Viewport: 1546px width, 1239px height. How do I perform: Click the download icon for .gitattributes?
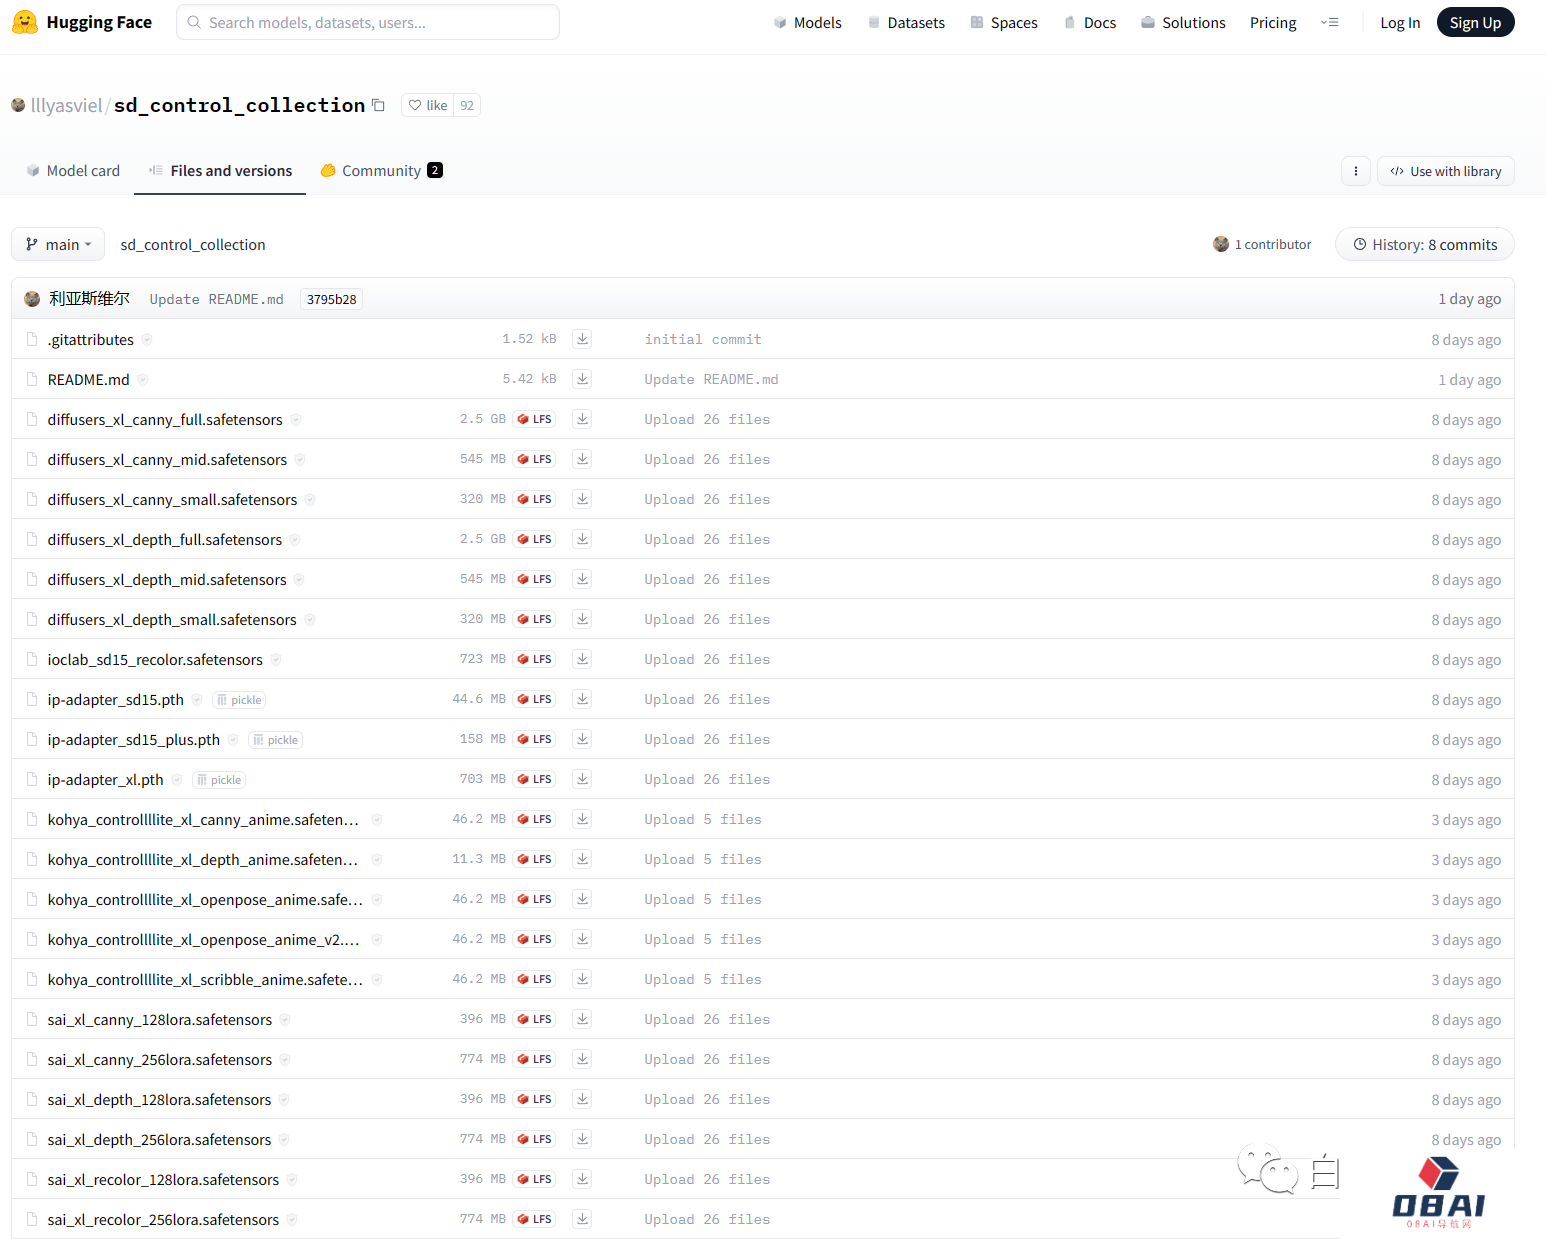coord(582,339)
